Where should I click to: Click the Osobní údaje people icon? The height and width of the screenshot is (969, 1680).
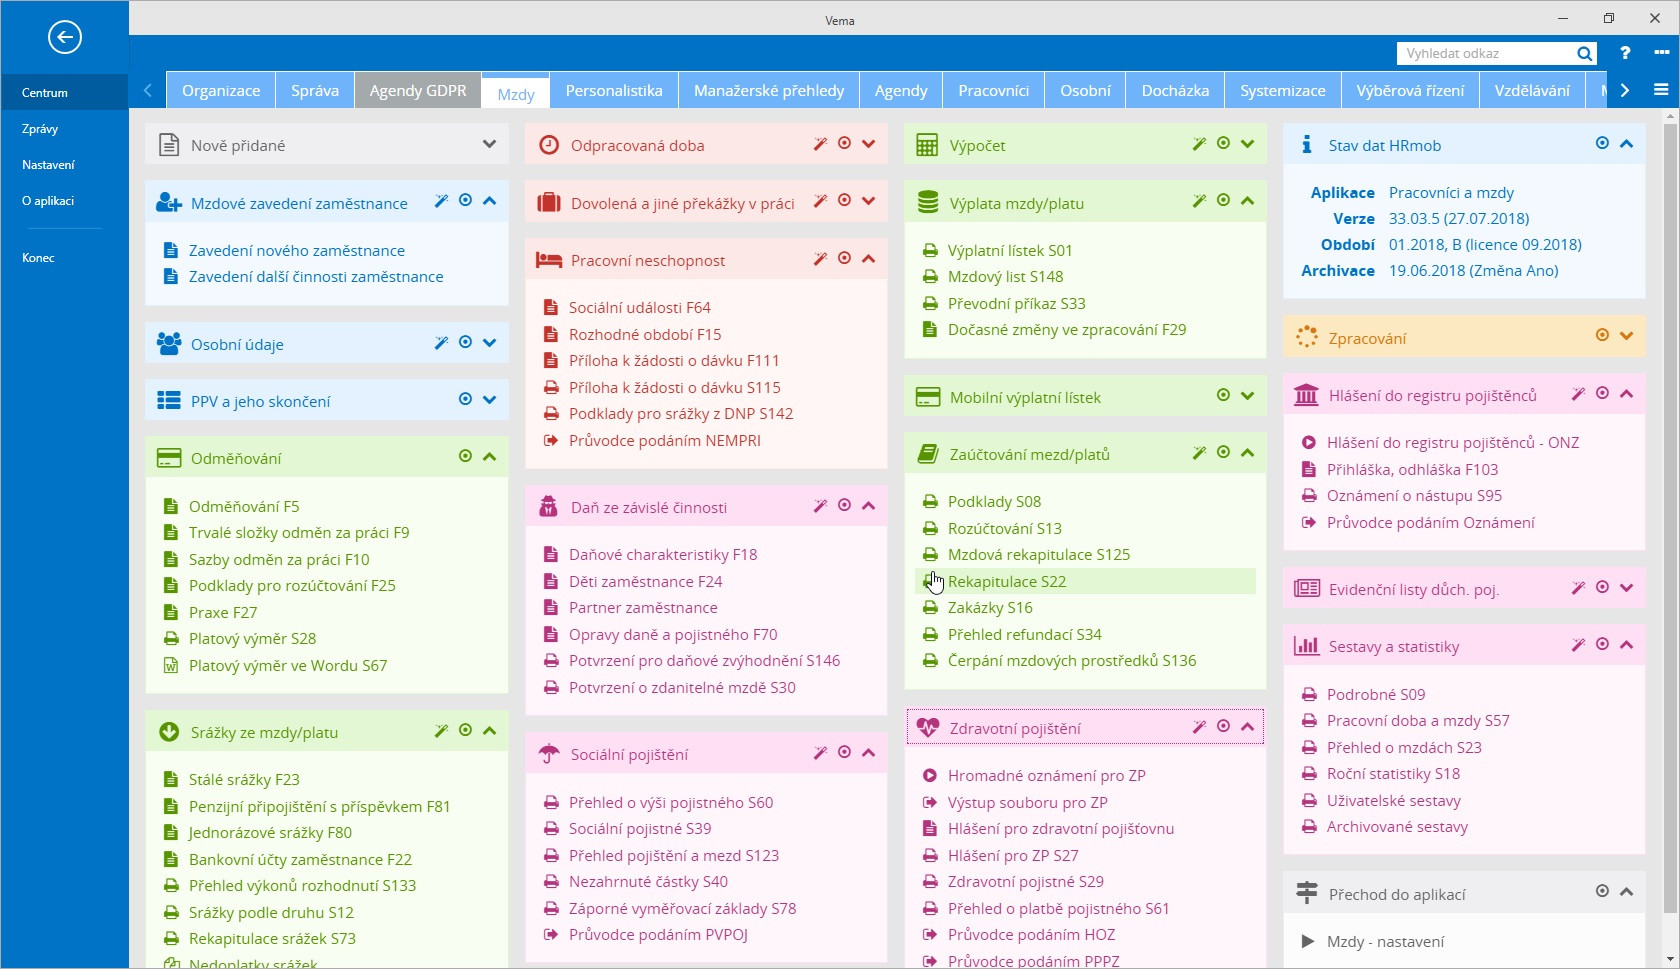(x=168, y=344)
